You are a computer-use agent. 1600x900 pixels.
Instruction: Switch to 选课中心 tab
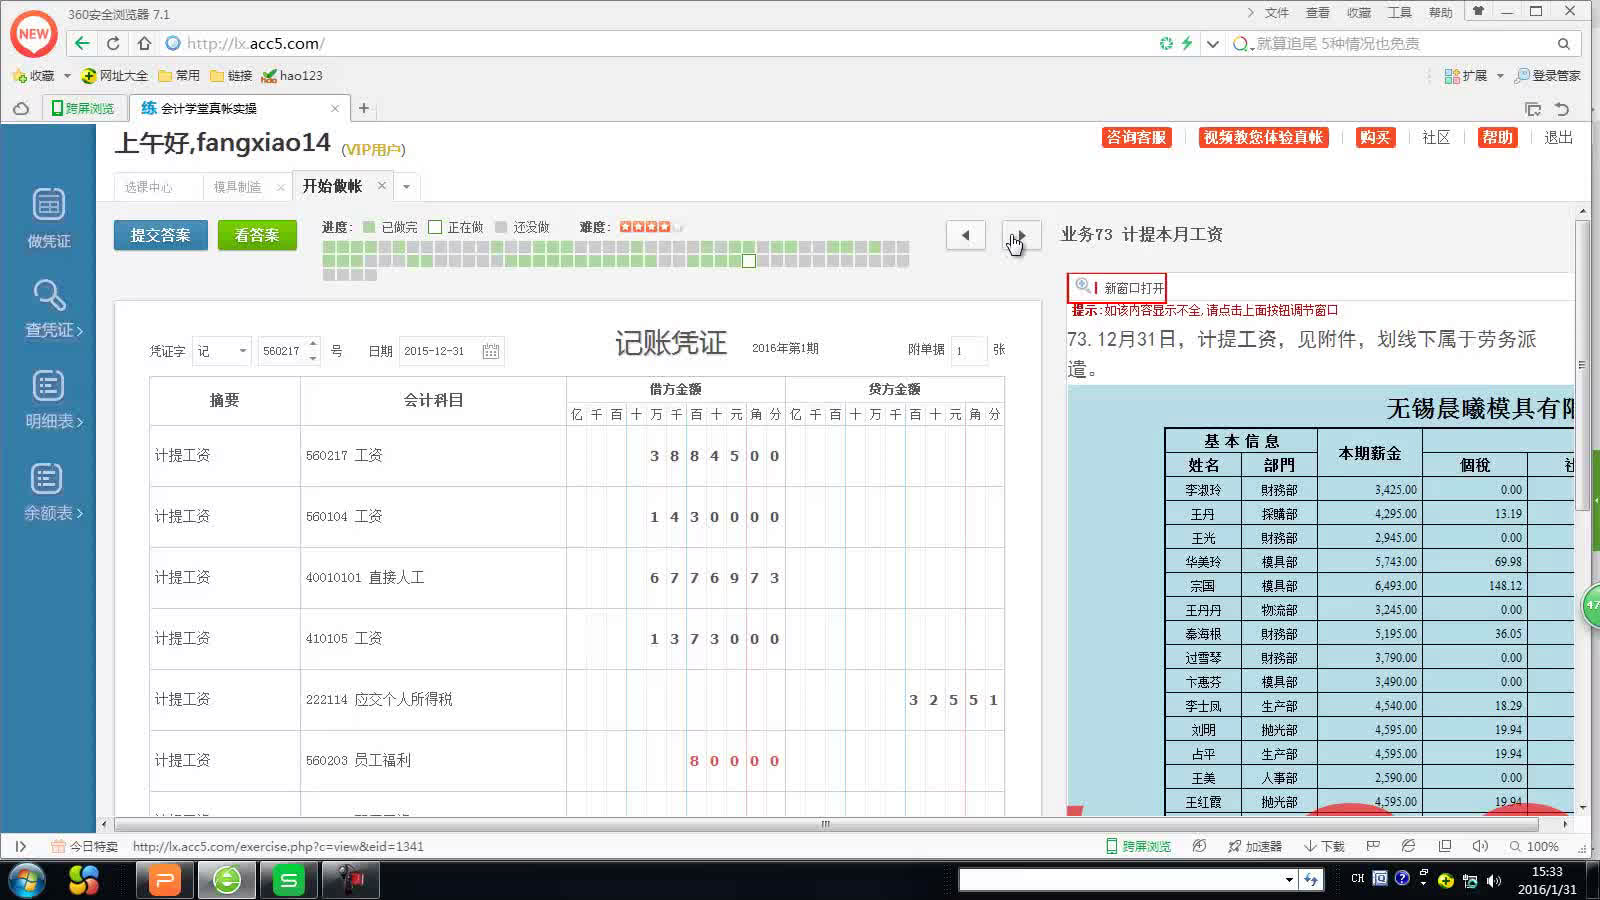pos(149,187)
